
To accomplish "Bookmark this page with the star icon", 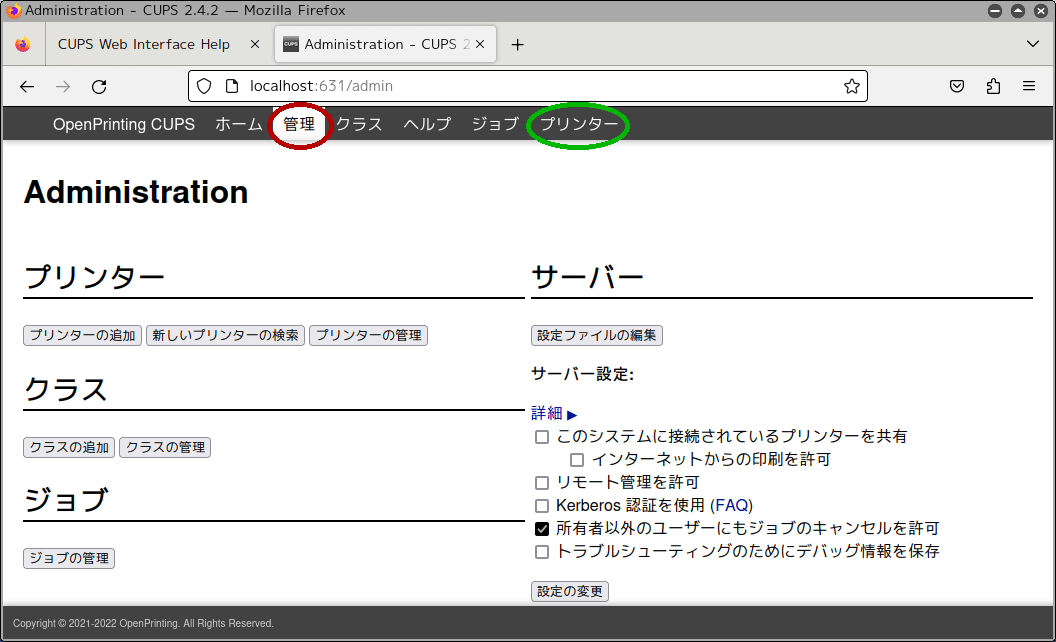I will point(851,86).
